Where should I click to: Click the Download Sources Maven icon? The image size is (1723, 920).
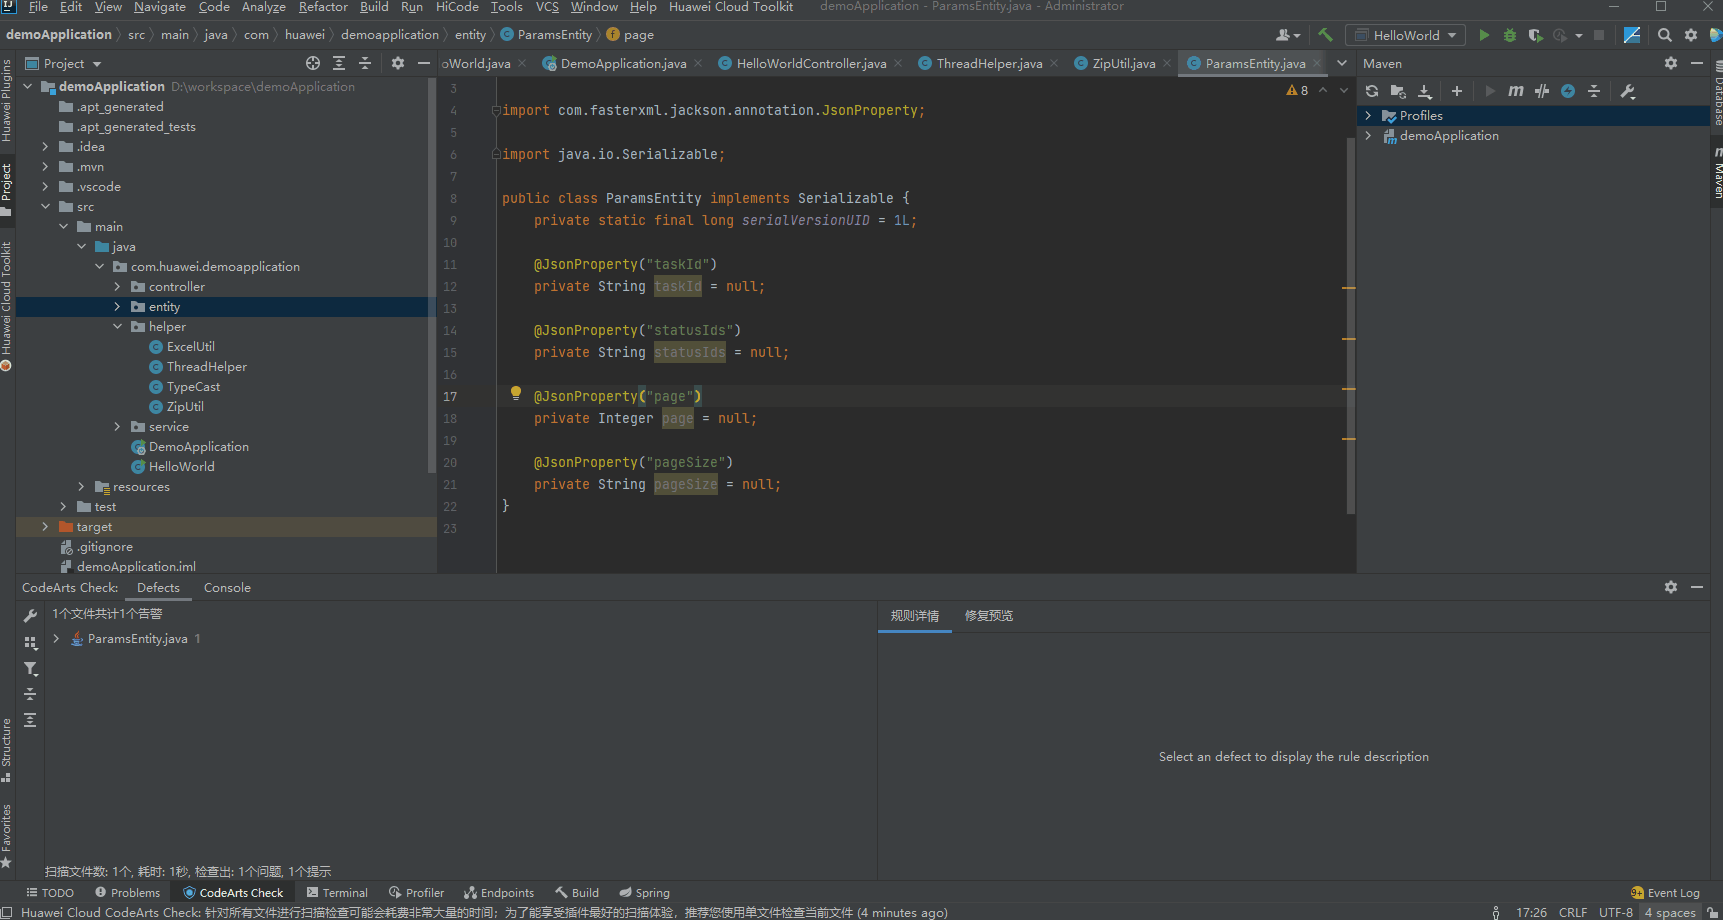[1425, 91]
